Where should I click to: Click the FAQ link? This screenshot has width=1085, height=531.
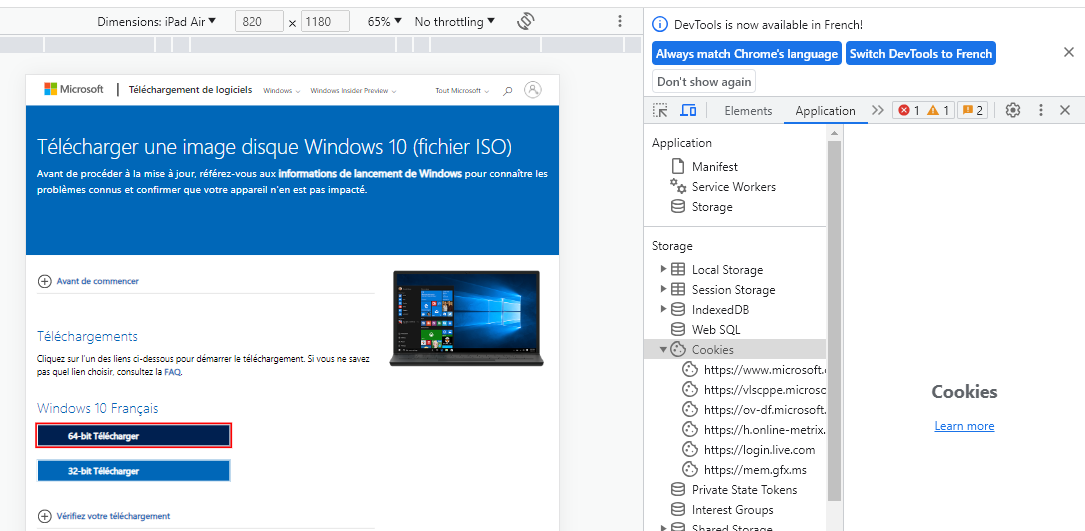click(x=172, y=372)
